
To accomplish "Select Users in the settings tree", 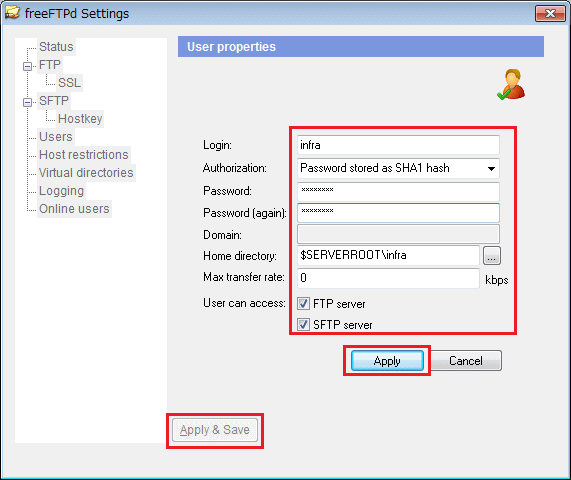I will 56,137.
